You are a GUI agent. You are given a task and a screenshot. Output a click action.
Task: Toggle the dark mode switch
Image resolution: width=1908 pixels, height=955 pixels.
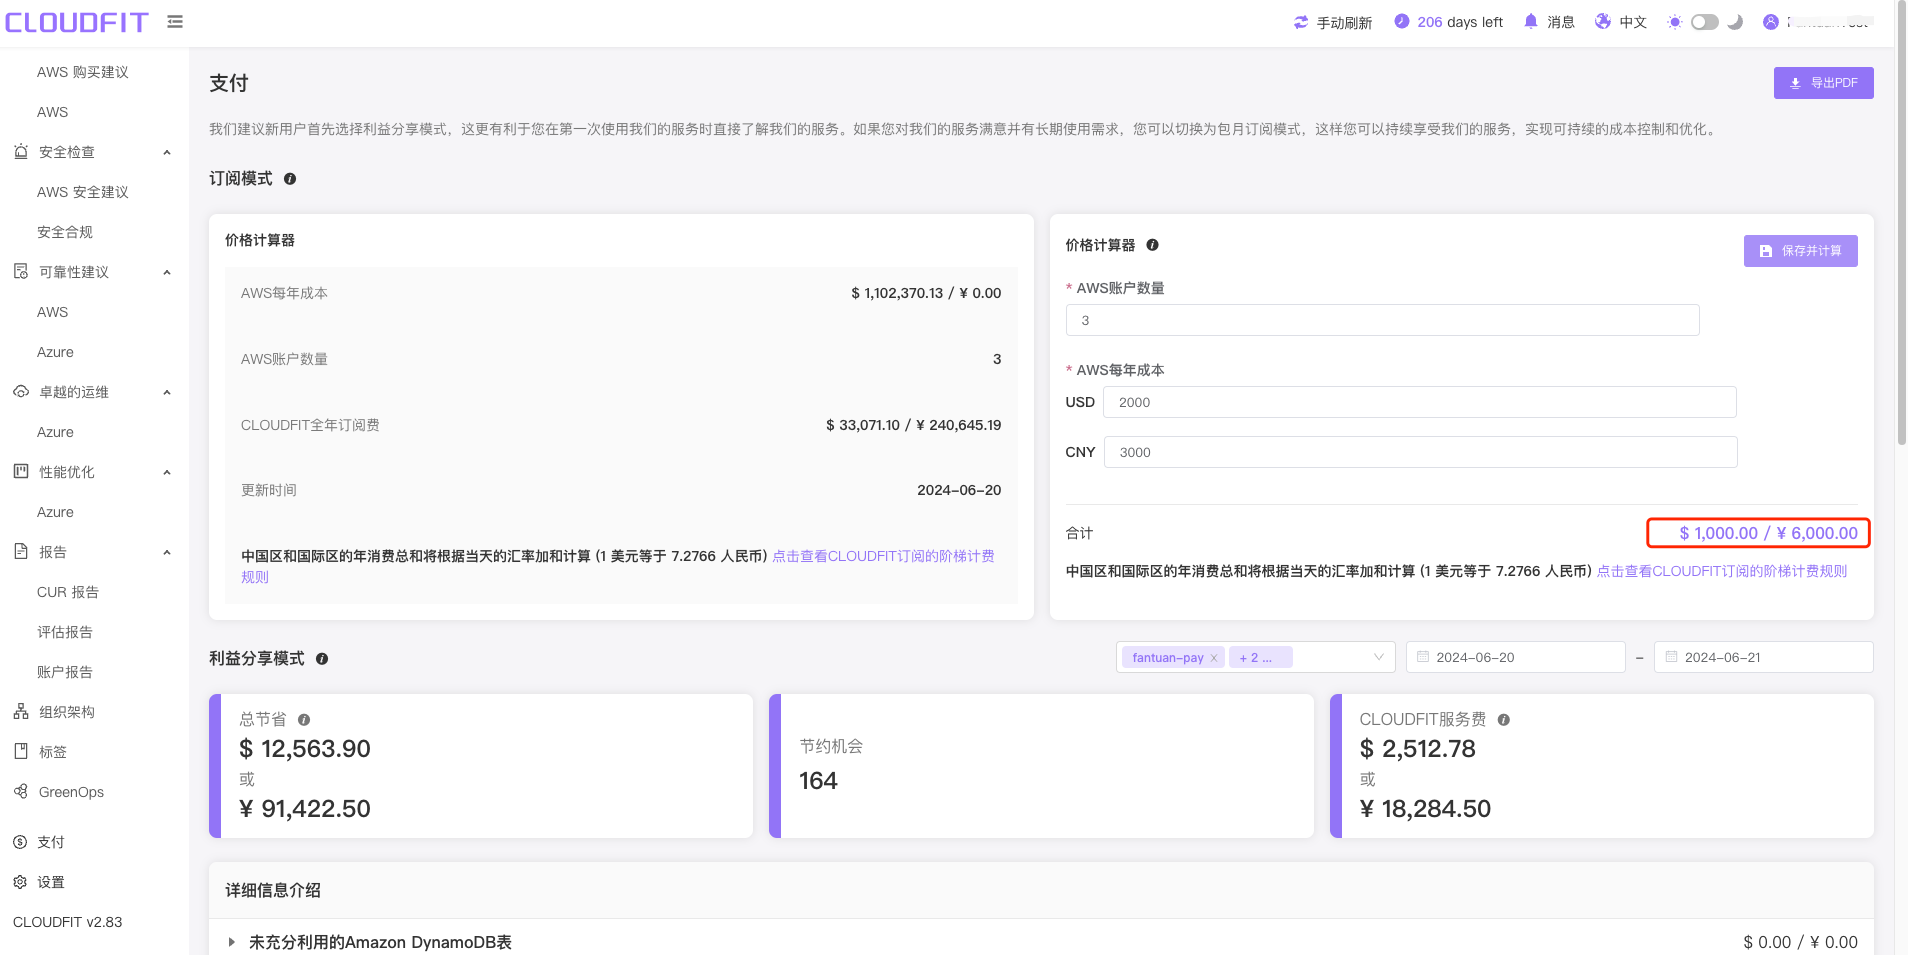1705,22
